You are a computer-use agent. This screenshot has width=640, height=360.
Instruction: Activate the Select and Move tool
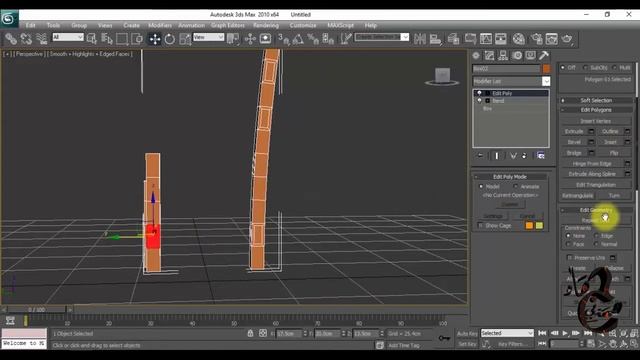[x=155, y=39]
